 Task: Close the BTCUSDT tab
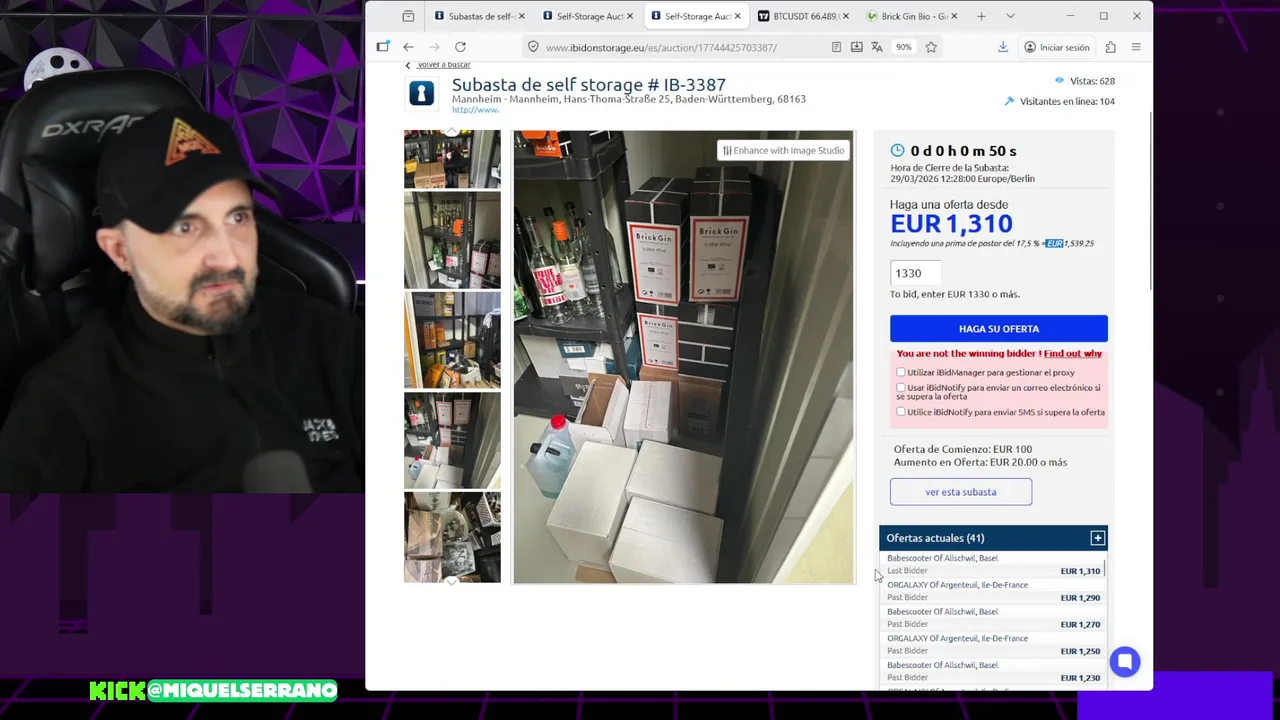click(x=845, y=16)
